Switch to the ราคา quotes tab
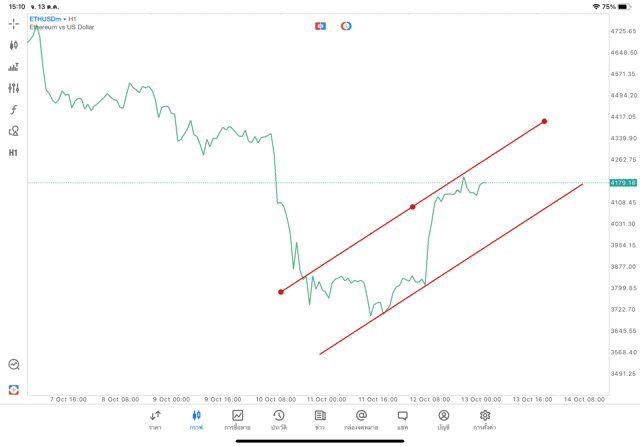This screenshot has width=640, height=447. (x=155, y=419)
